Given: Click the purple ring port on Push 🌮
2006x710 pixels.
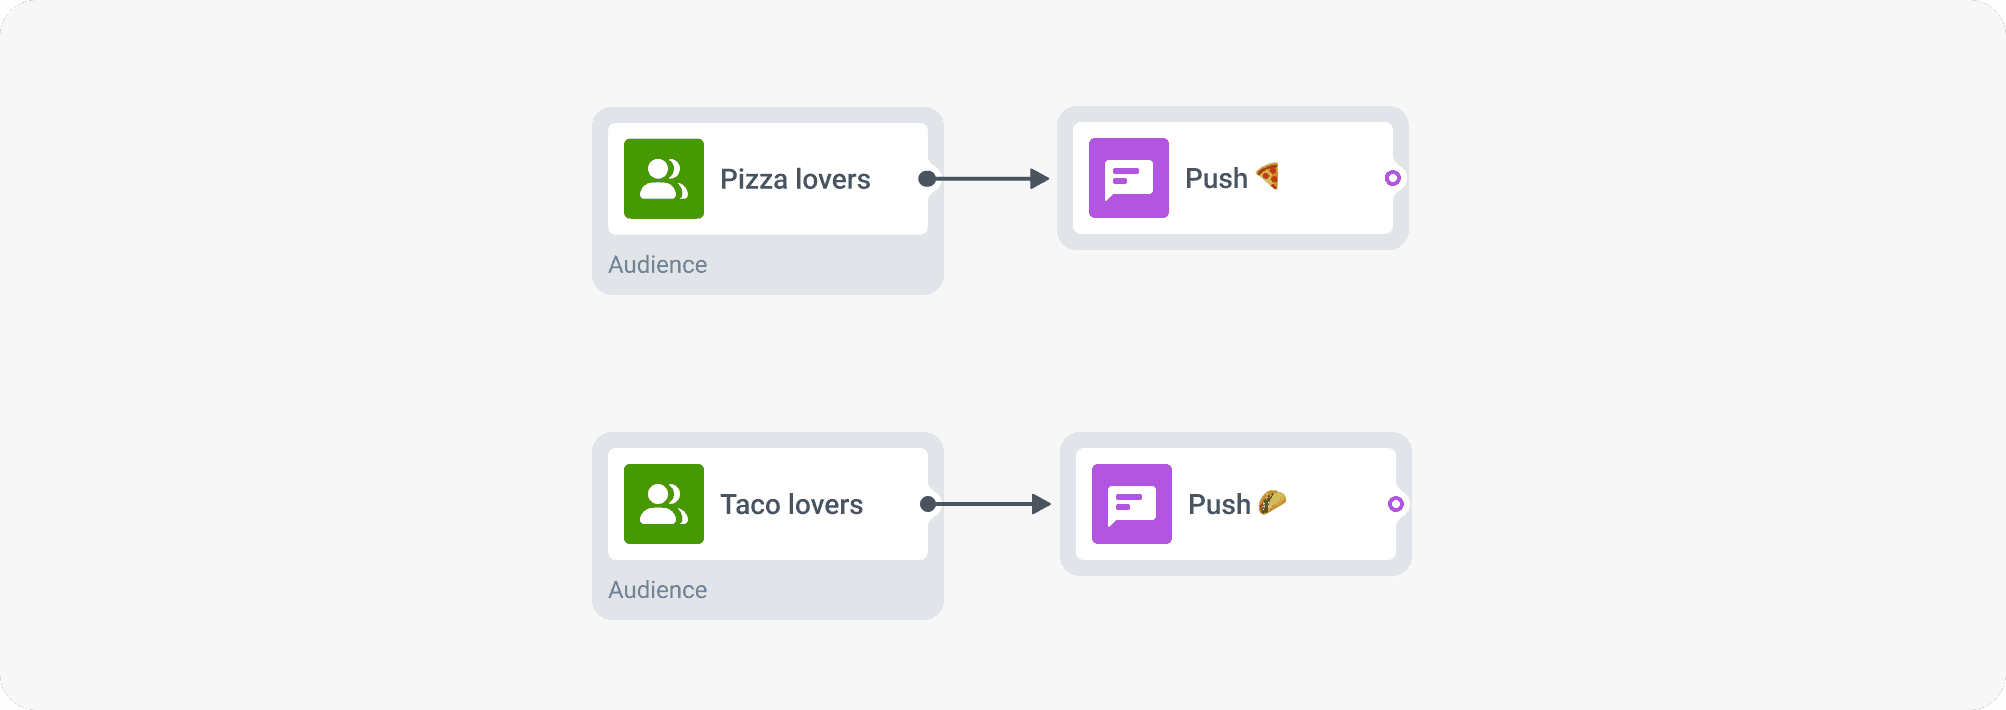Looking at the screenshot, I should click(x=1395, y=504).
